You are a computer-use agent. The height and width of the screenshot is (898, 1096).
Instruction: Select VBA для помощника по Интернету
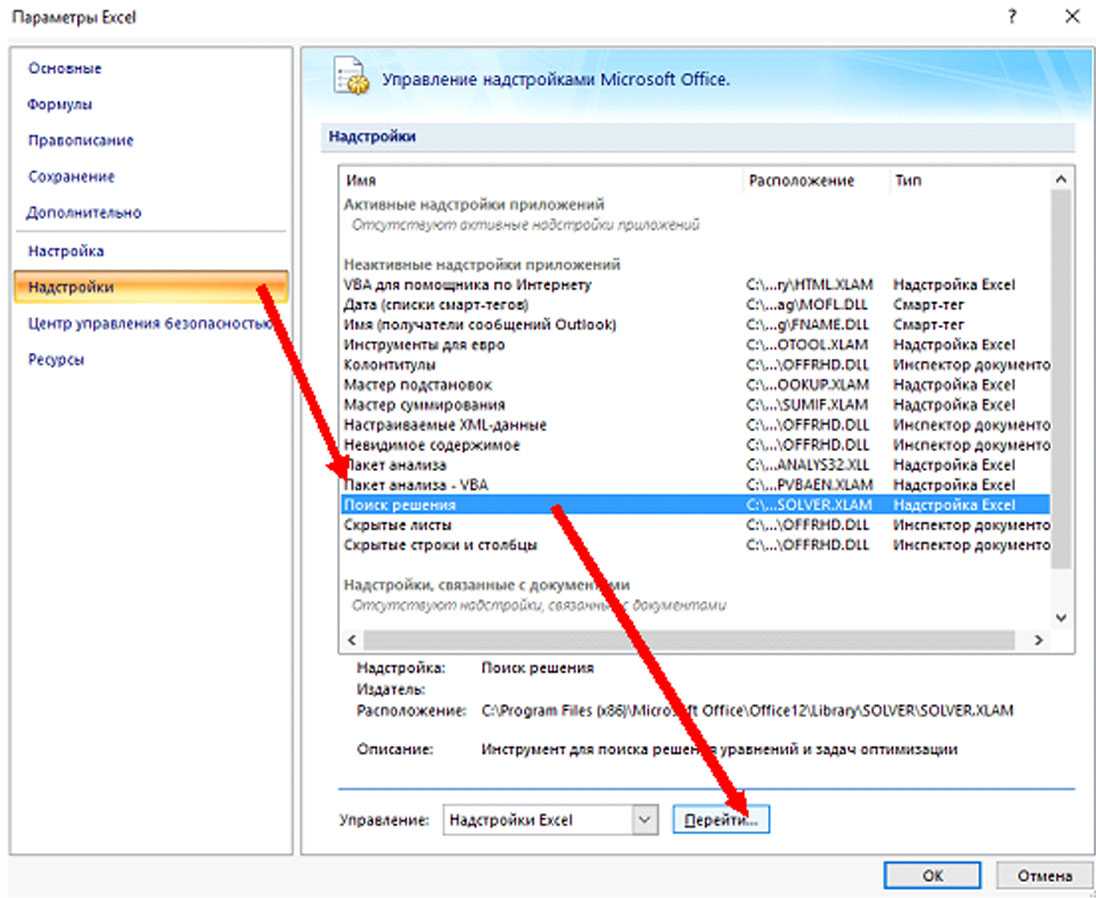click(695, 285)
